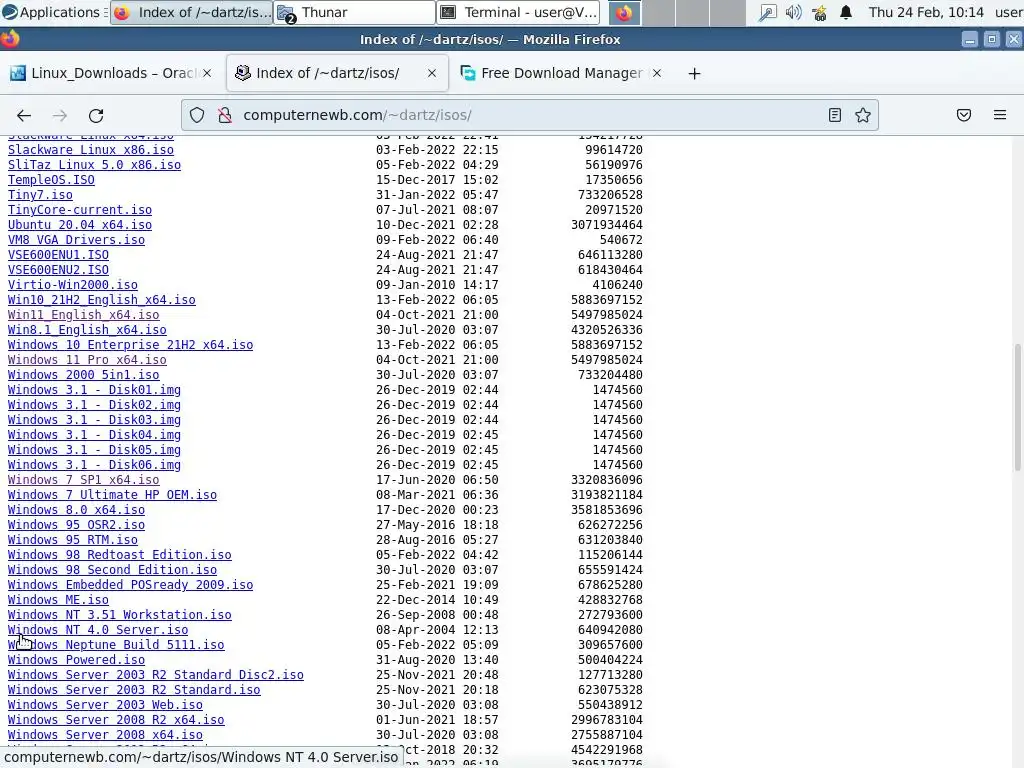This screenshot has height=768, width=1024.
Task: Click the Windows_95_RTM.iso link
Action: pos(72,541)
